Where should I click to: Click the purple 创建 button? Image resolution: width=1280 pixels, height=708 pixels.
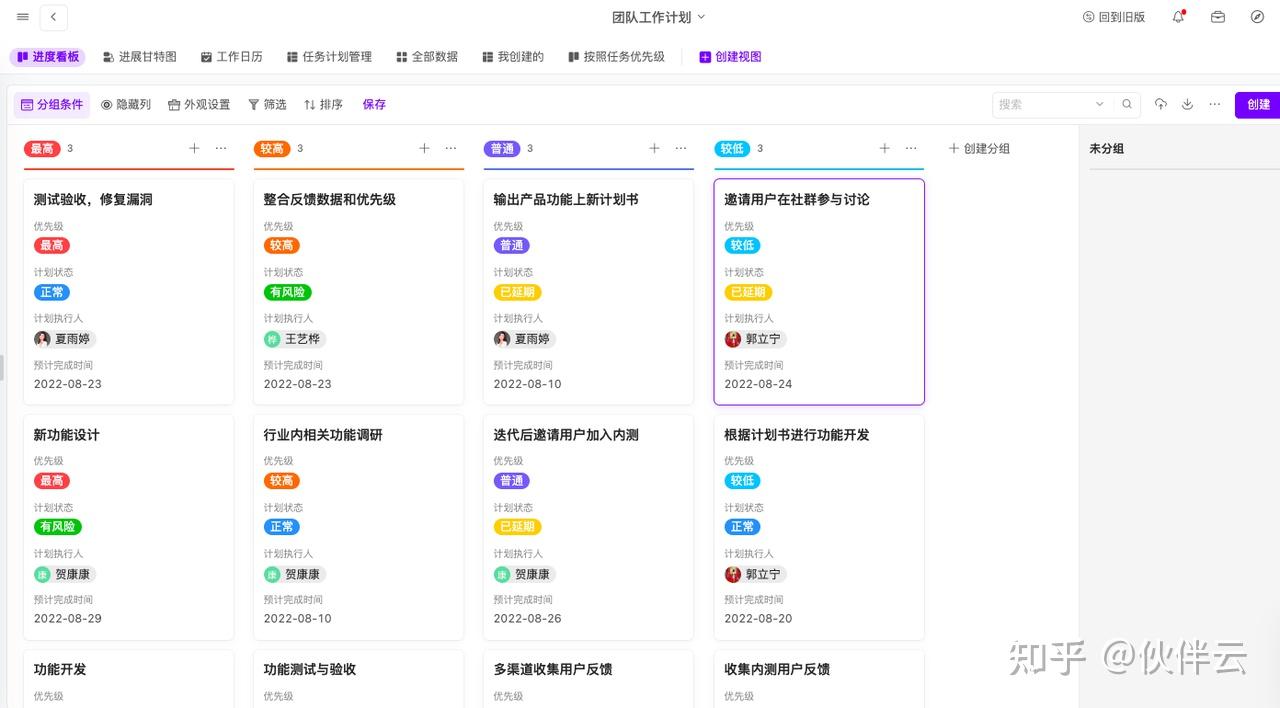tap(1257, 104)
